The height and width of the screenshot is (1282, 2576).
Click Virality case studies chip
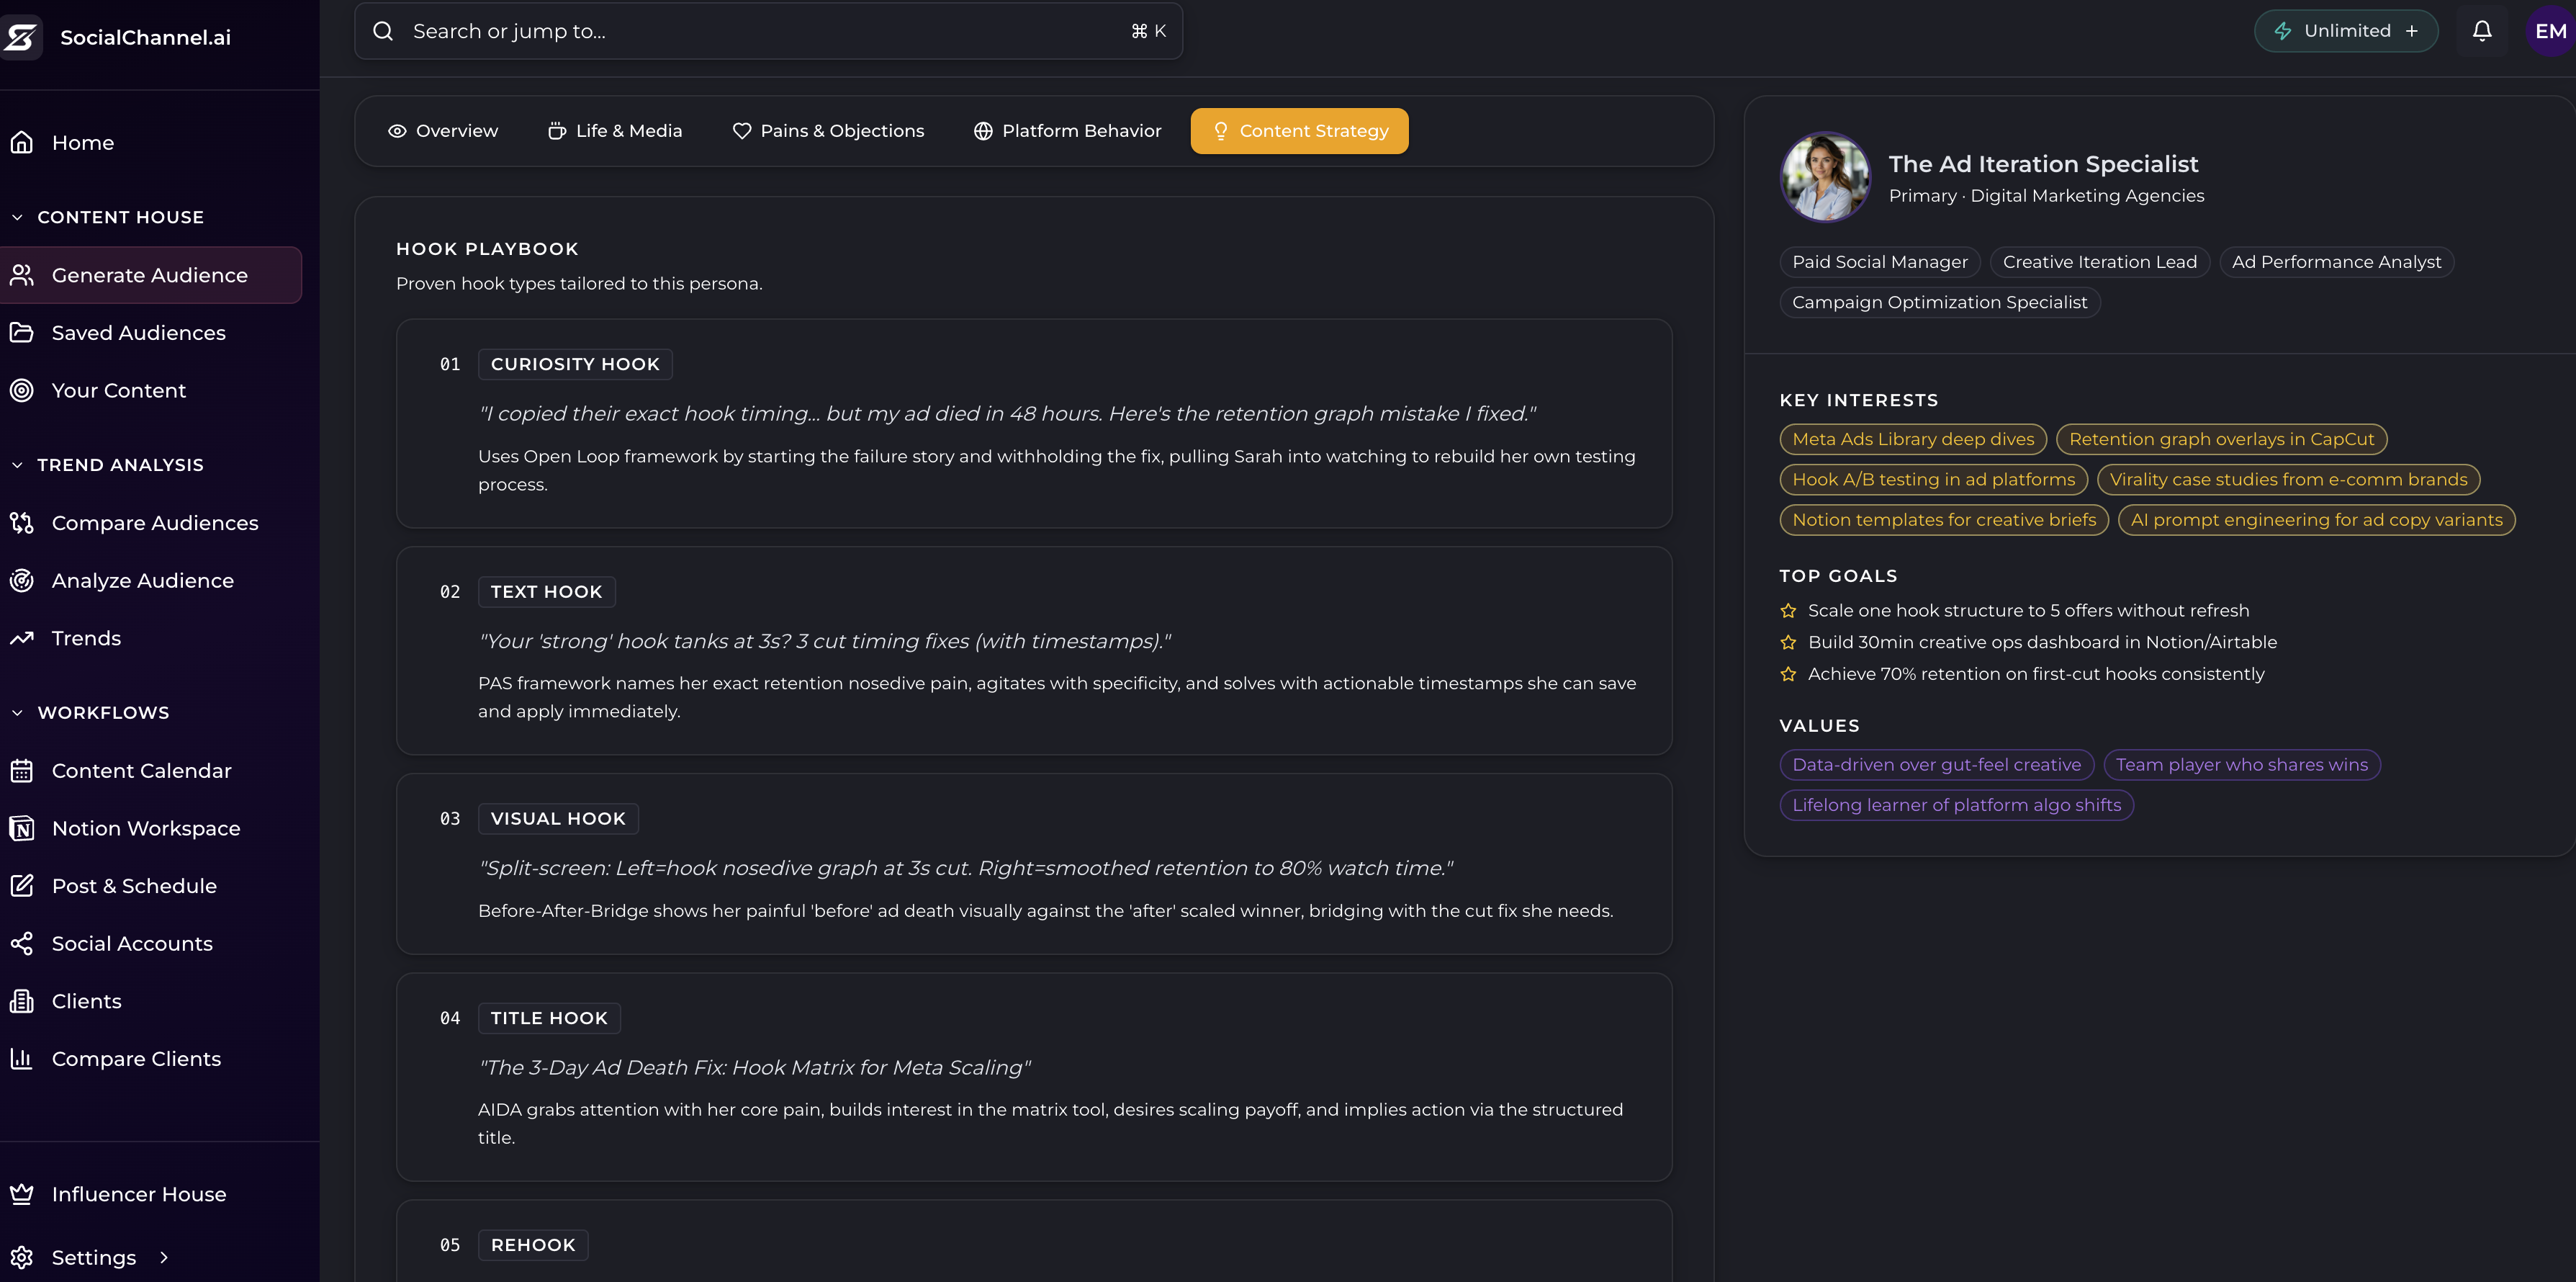(x=2288, y=479)
